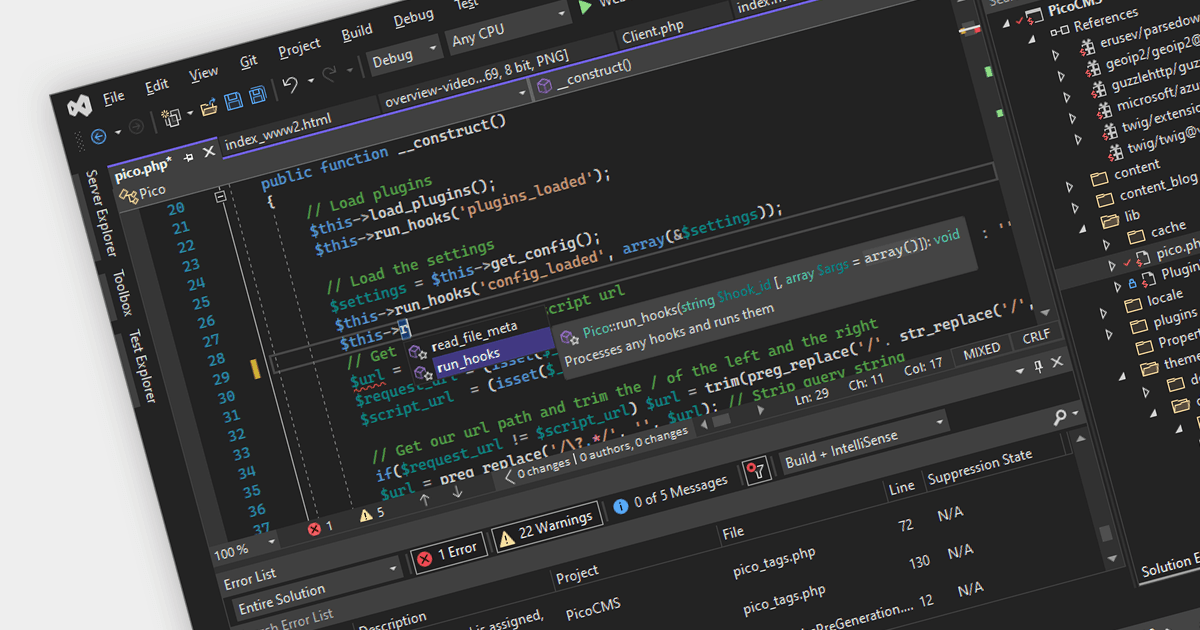Select read_file_meta in the IntelliSense list
The width and height of the screenshot is (1200, 630).
(475, 337)
